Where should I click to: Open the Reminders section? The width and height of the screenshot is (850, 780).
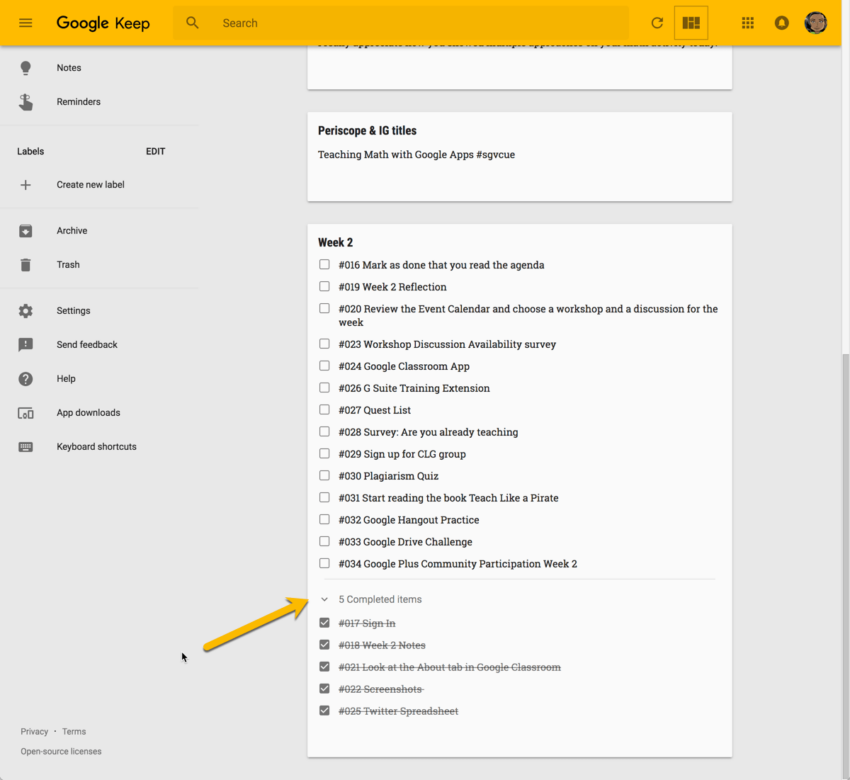79,102
